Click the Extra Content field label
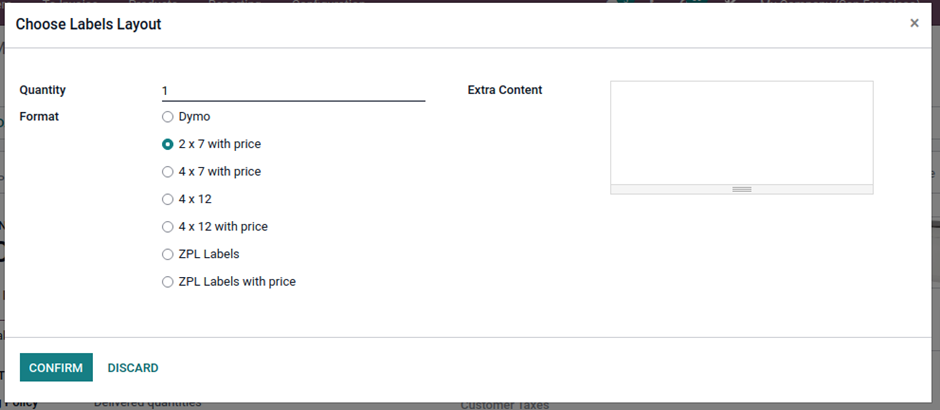The image size is (940, 410). 505,90
